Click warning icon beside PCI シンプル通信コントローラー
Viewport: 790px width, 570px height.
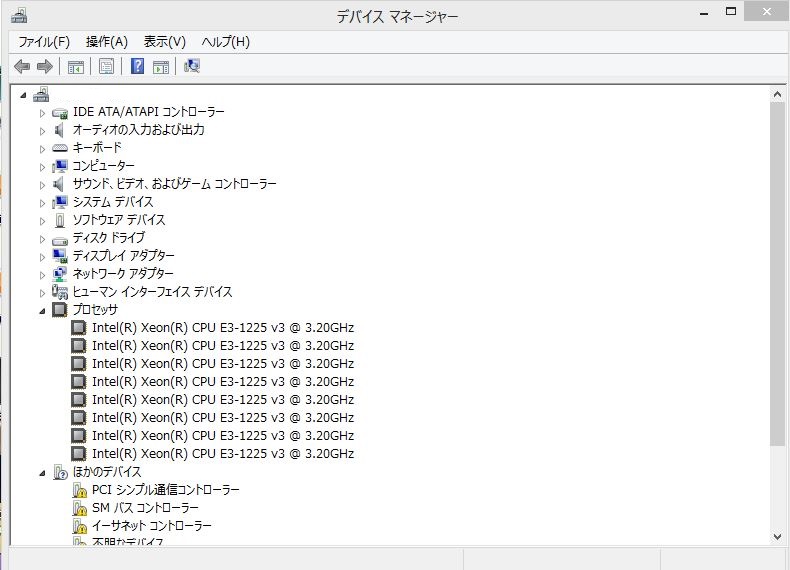pyautogui.click(x=80, y=490)
